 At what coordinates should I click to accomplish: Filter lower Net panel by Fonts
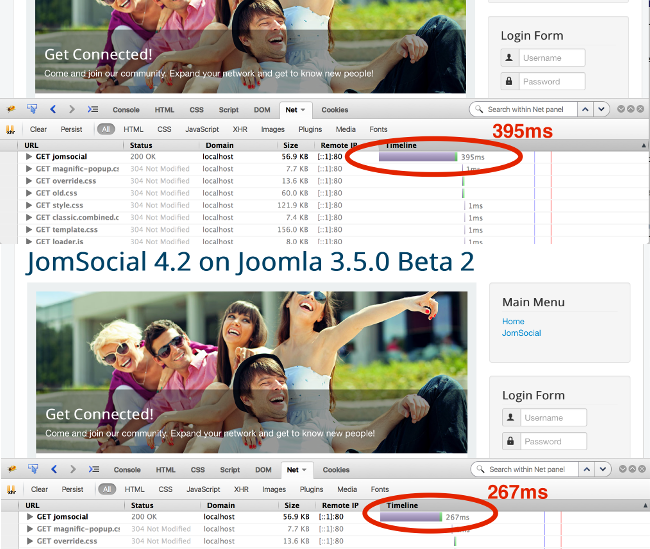click(x=380, y=489)
